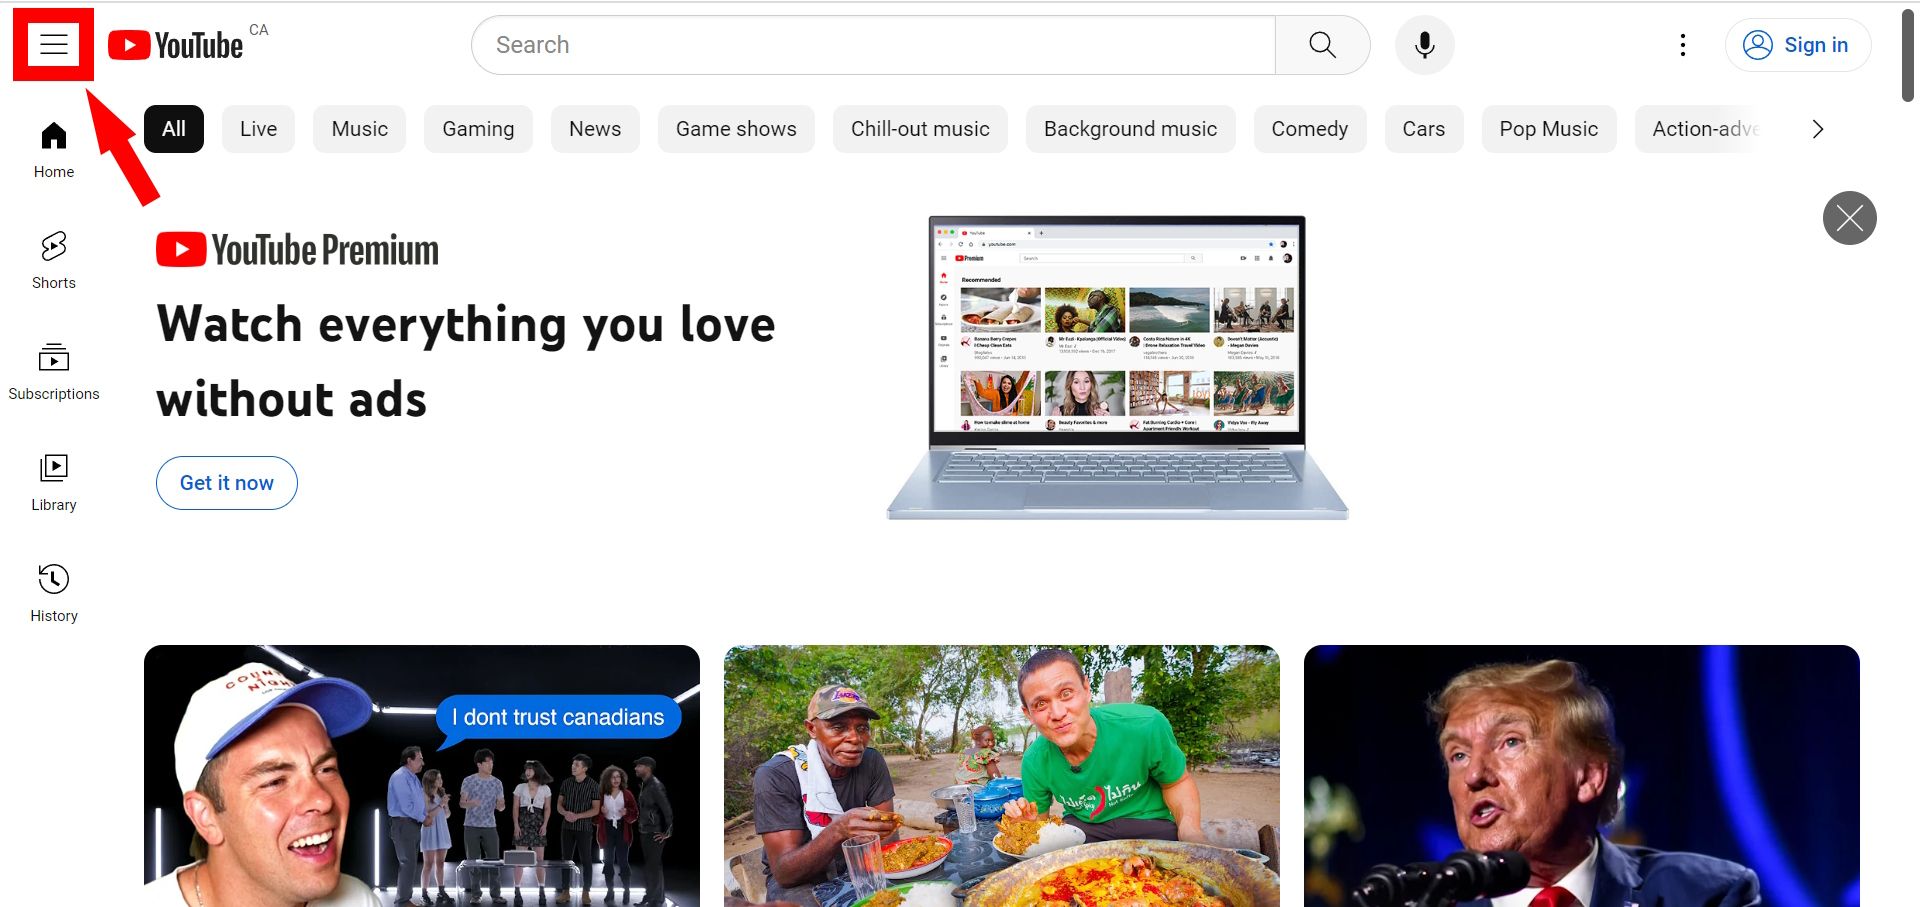This screenshot has height=907, width=1920.
Task: Select the Game shows chip
Action: tap(736, 129)
